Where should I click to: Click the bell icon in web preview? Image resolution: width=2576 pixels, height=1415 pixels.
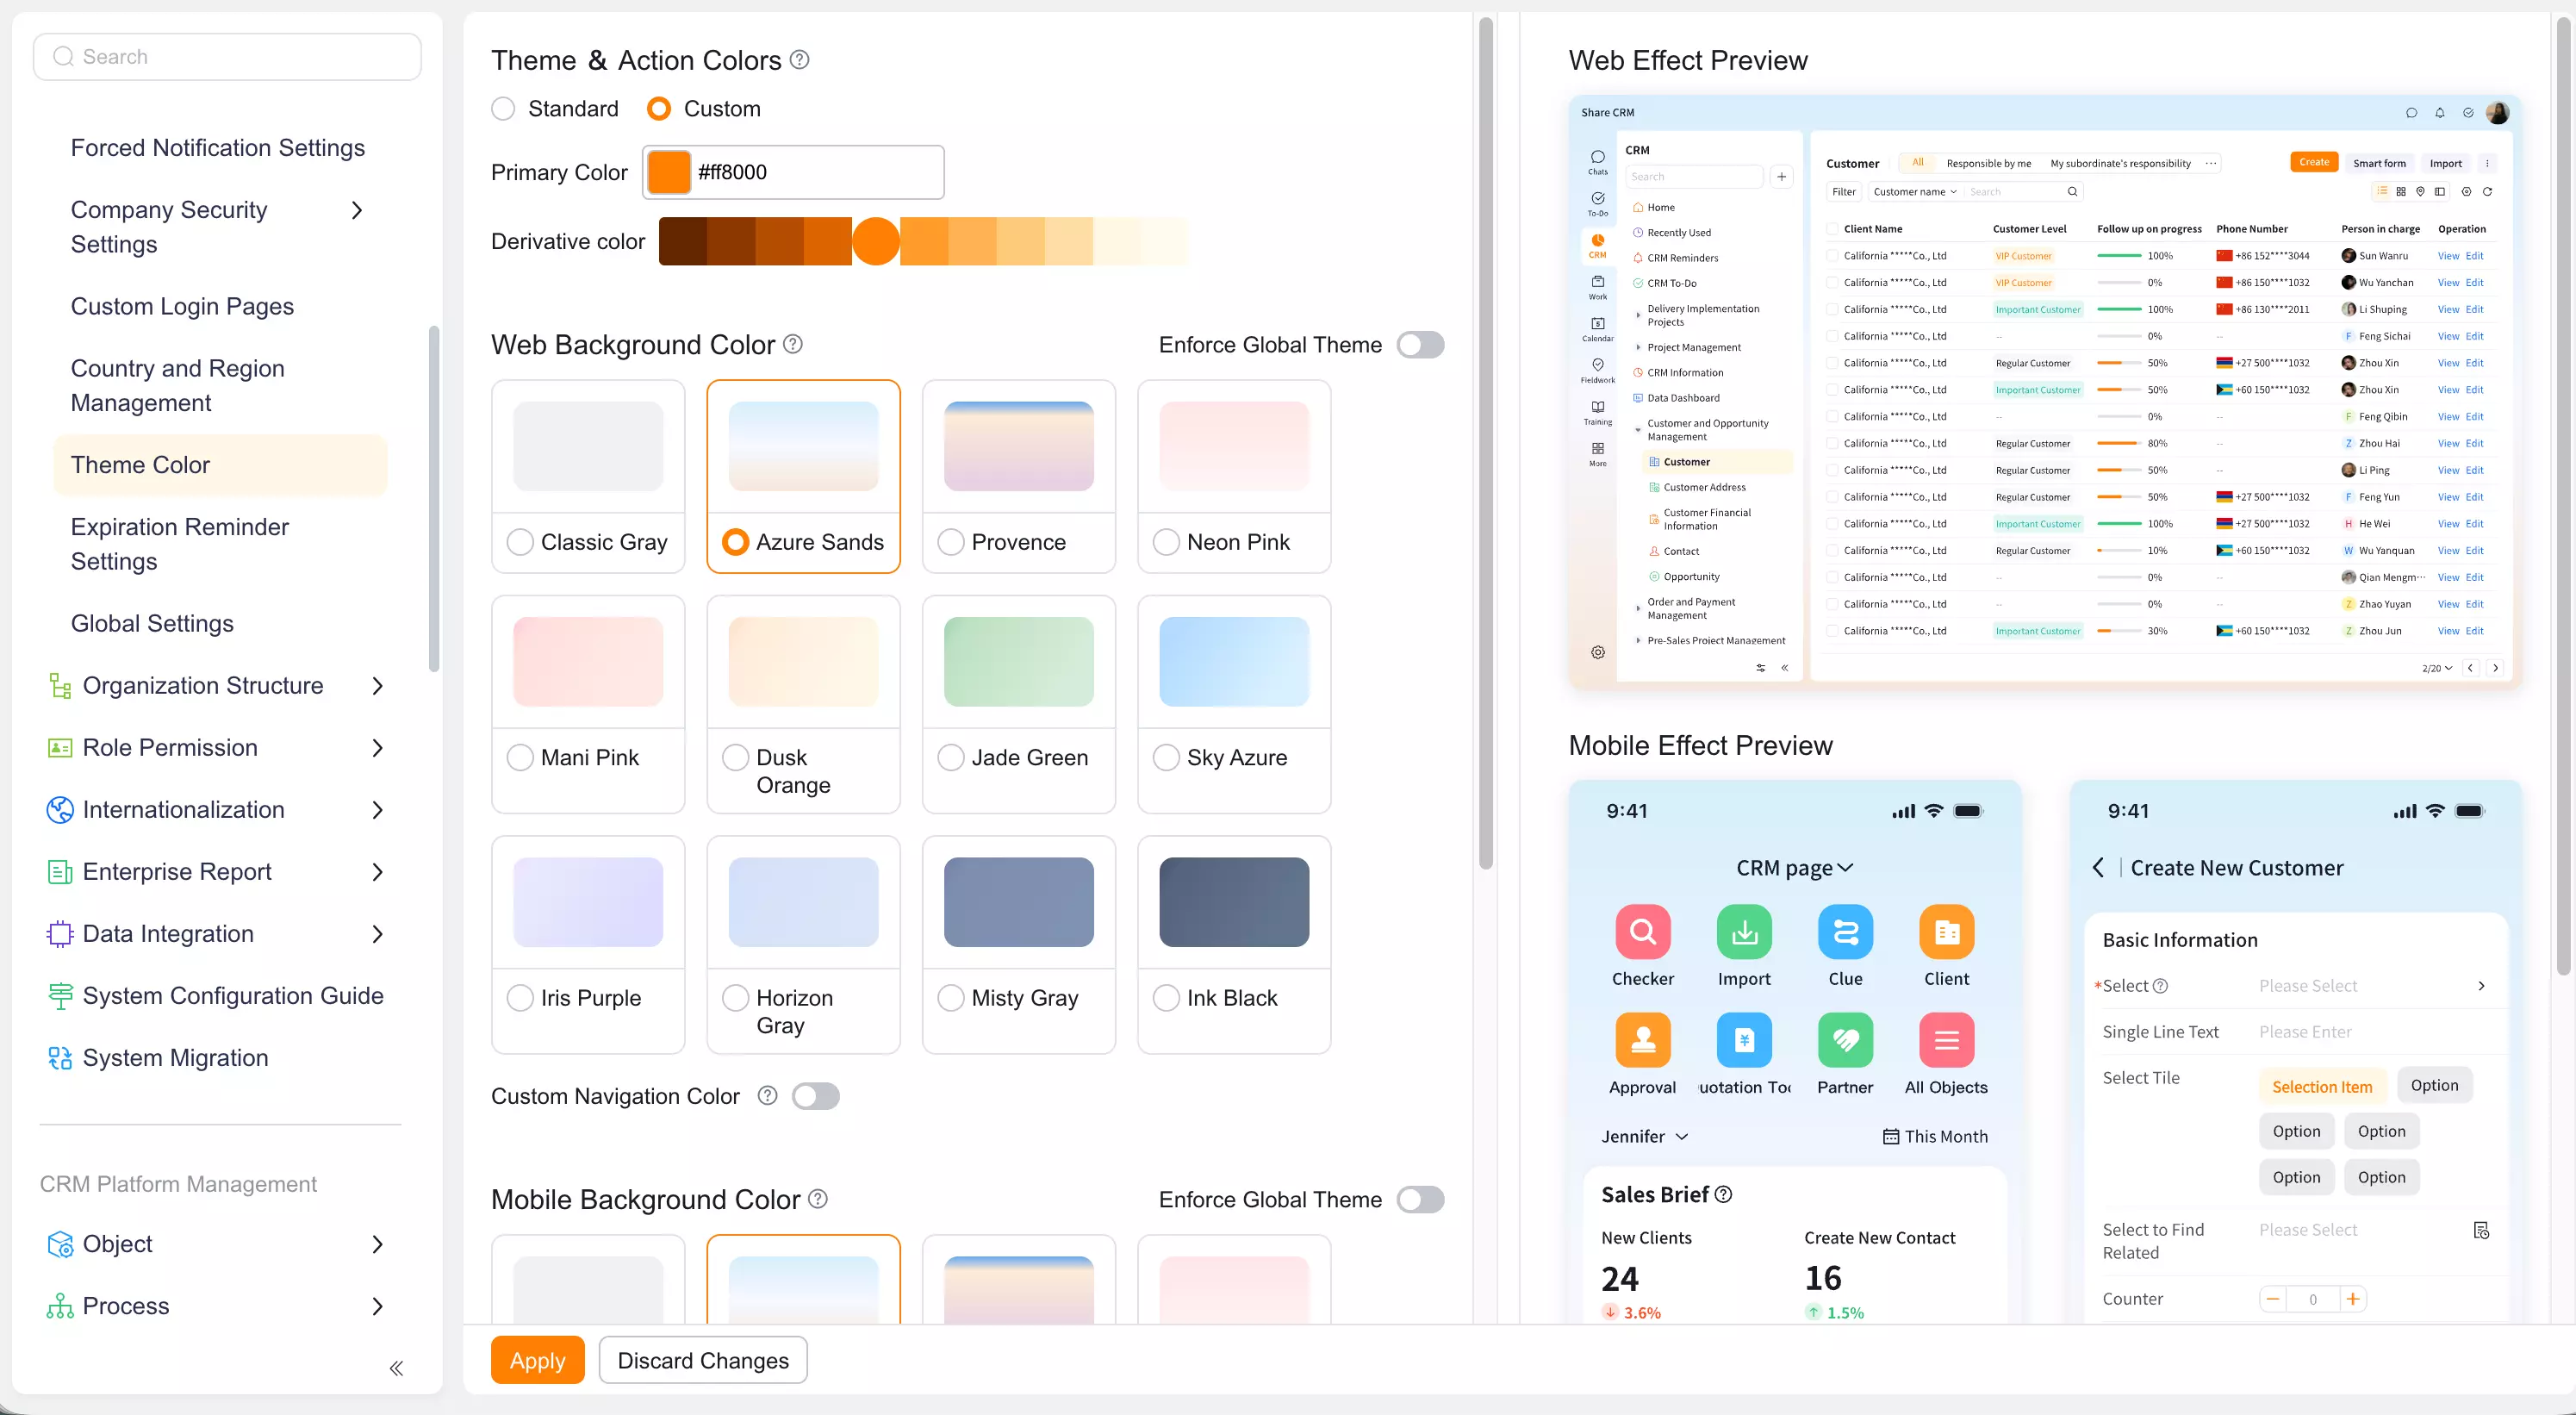pyautogui.click(x=2440, y=112)
